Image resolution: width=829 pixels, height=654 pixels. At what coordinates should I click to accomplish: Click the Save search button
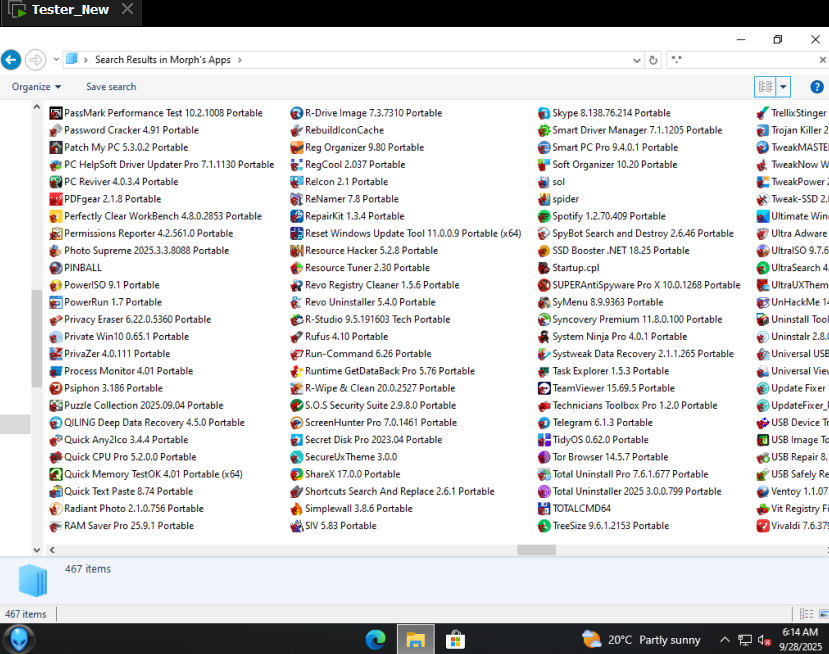coord(111,87)
